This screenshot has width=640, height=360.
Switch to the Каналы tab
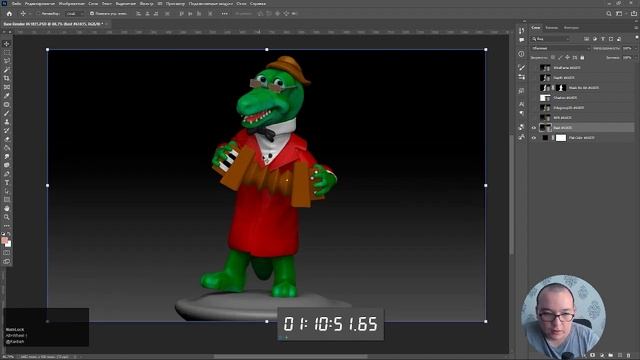click(x=551, y=28)
